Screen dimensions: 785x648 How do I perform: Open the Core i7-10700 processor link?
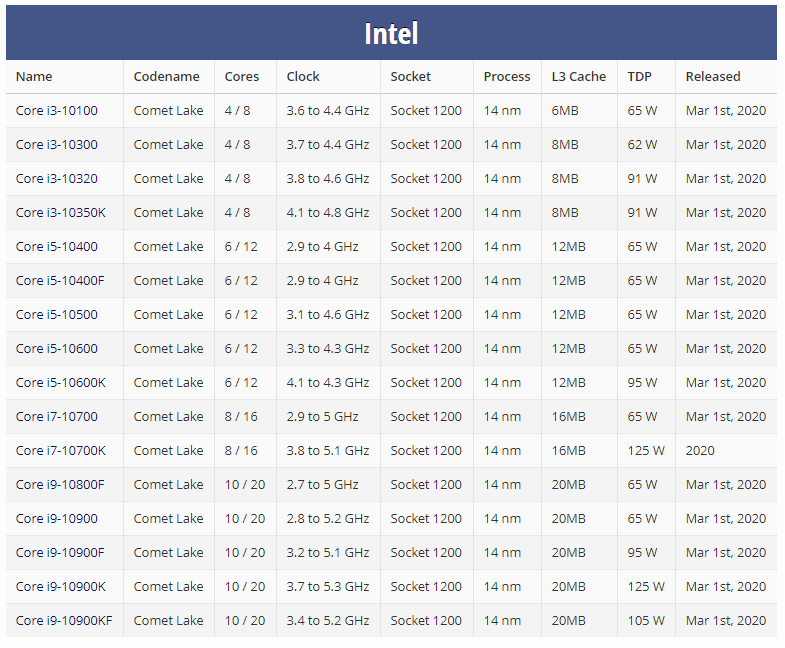pos(57,417)
